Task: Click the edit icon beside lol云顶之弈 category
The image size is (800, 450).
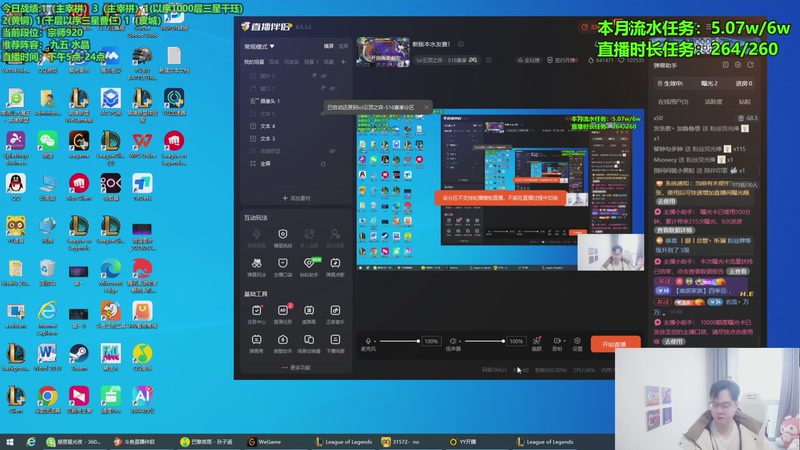Action: pos(489,60)
